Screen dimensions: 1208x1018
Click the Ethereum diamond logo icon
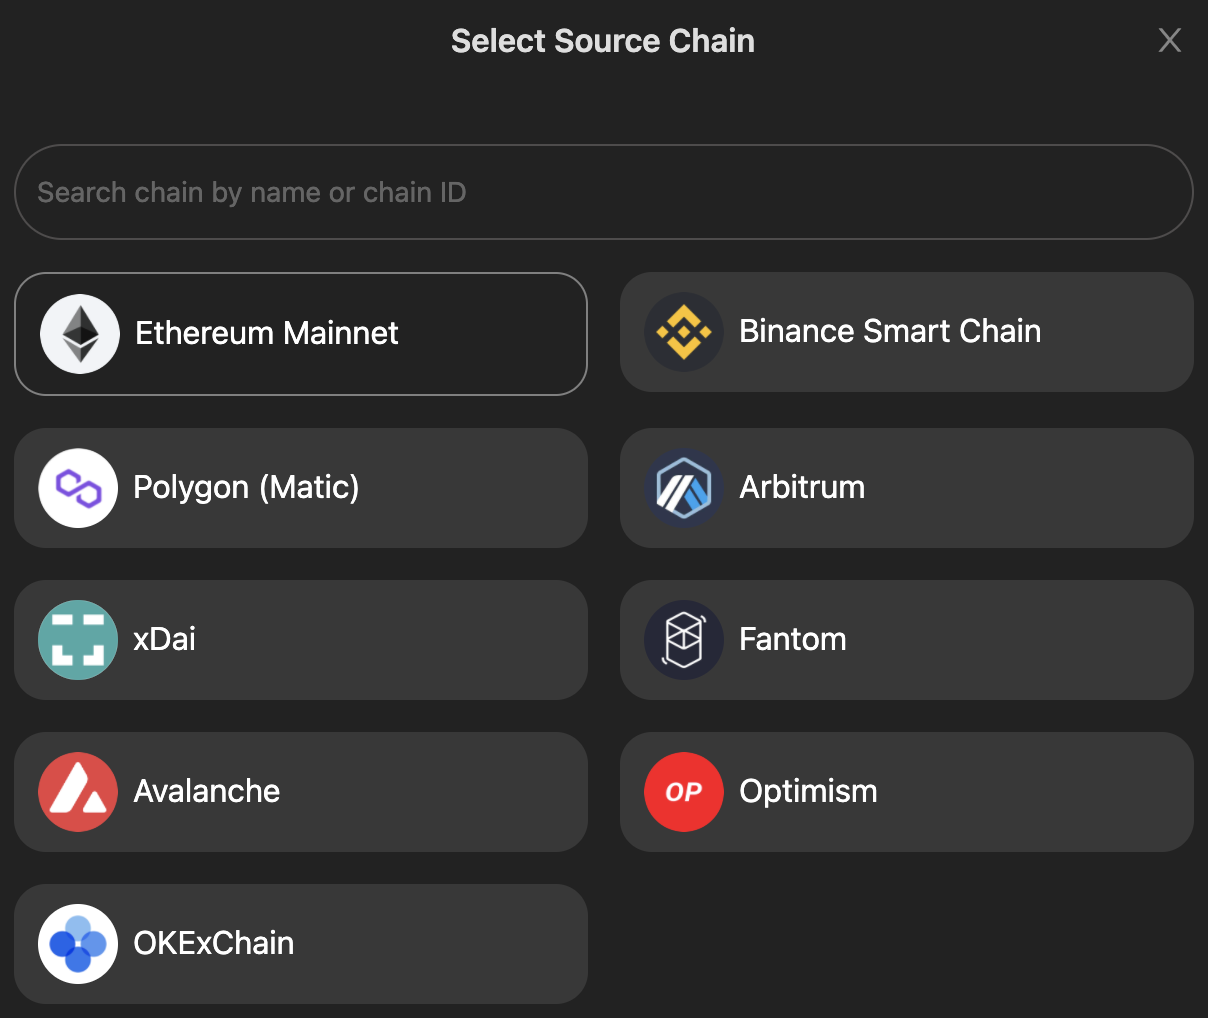point(80,334)
